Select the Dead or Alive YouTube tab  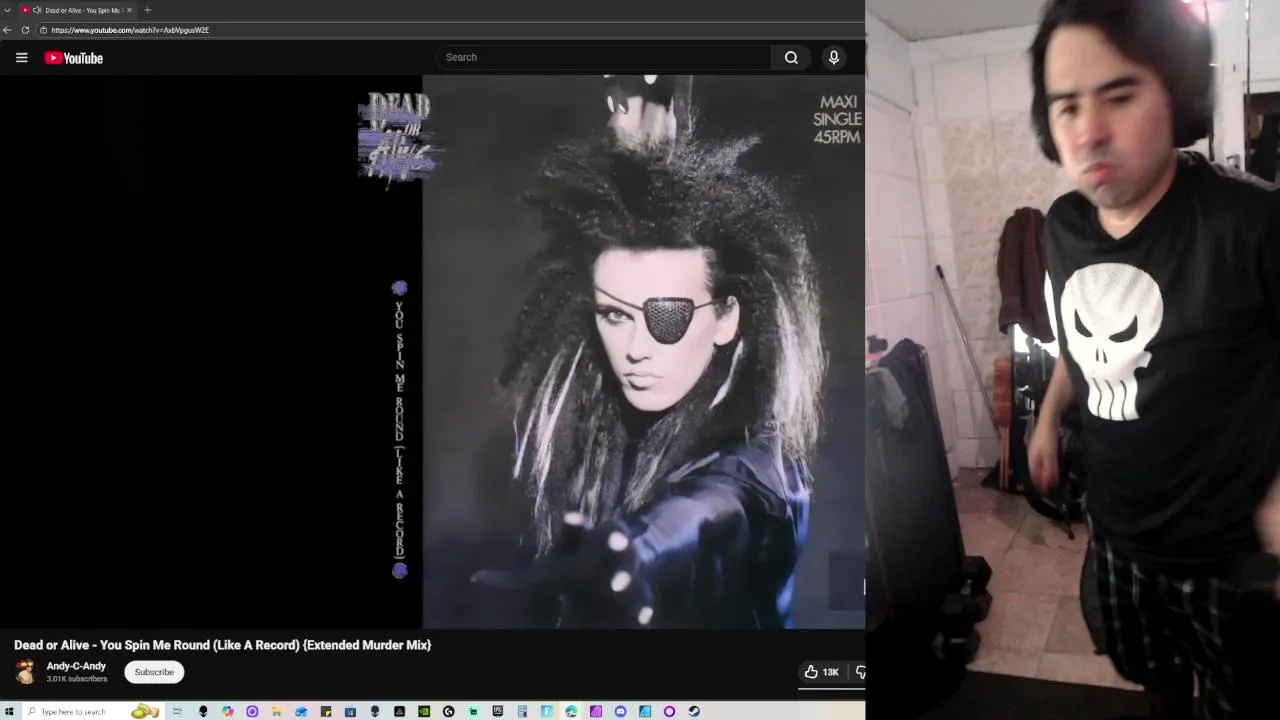pyautogui.click(x=76, y=10)
